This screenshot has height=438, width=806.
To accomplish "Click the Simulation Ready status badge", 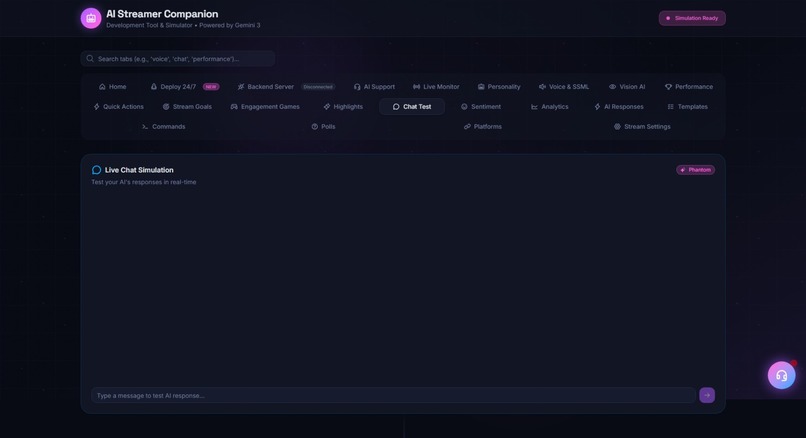I will (x=692, y=18).
